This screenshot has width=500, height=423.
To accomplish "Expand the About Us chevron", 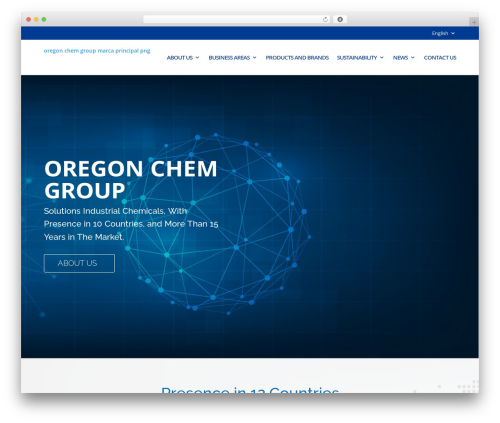I will (x=197, y=58).
